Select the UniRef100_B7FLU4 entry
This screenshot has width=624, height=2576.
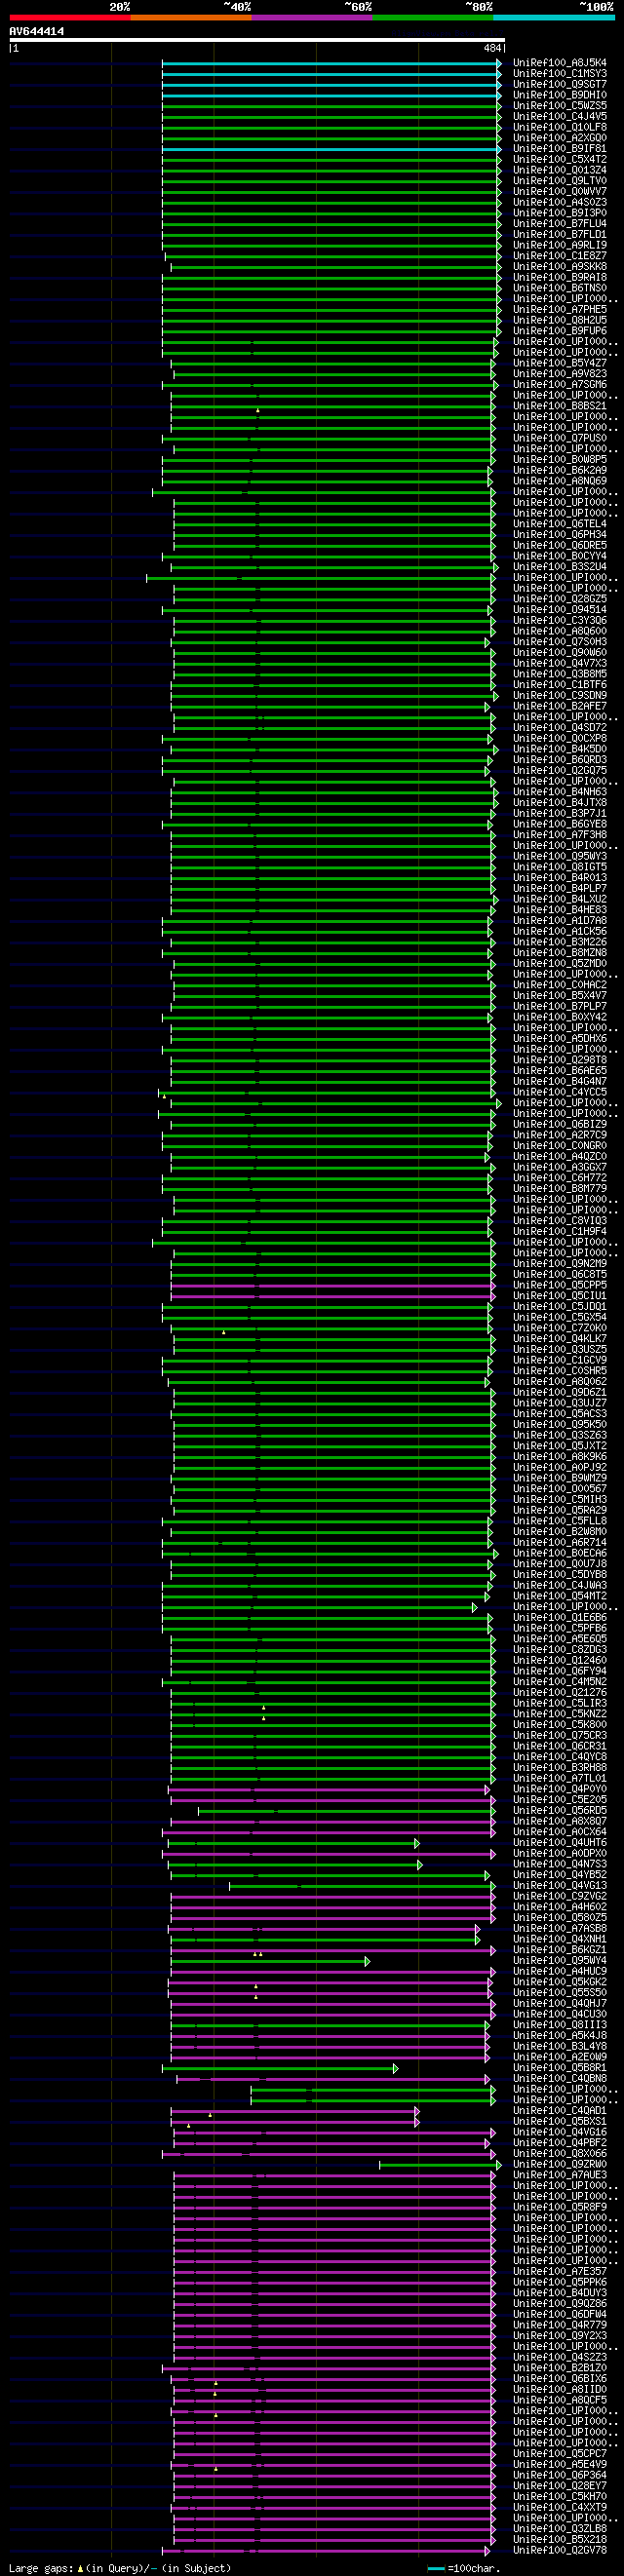click(560, 224)
